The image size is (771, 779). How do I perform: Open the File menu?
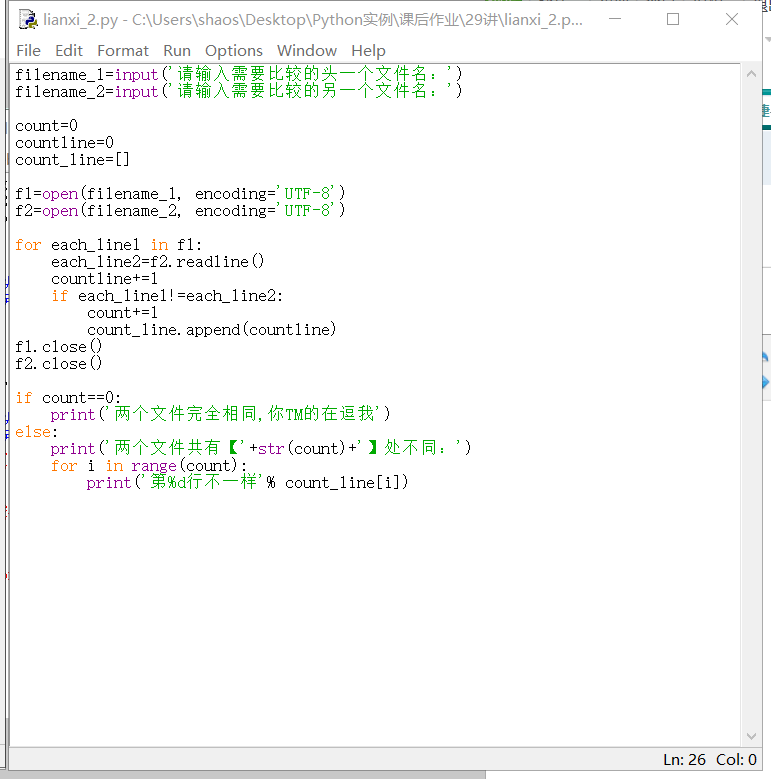tap(28, 50)
